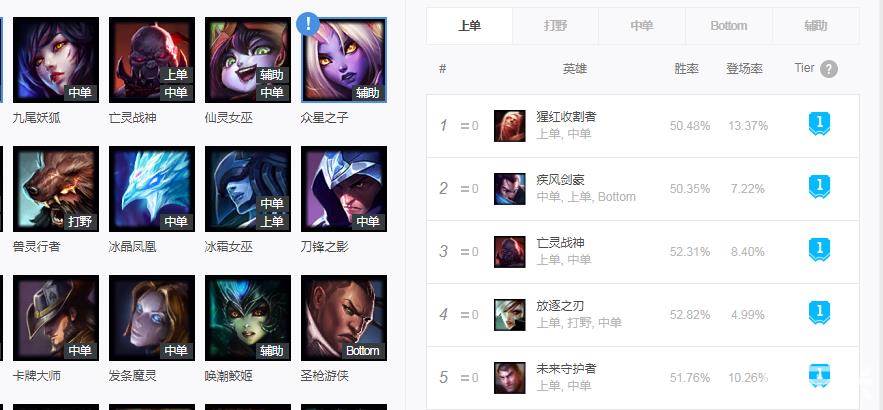883x410 pixels.
Task: Select the 辅助 tab
Action: (x=815, y=26)
